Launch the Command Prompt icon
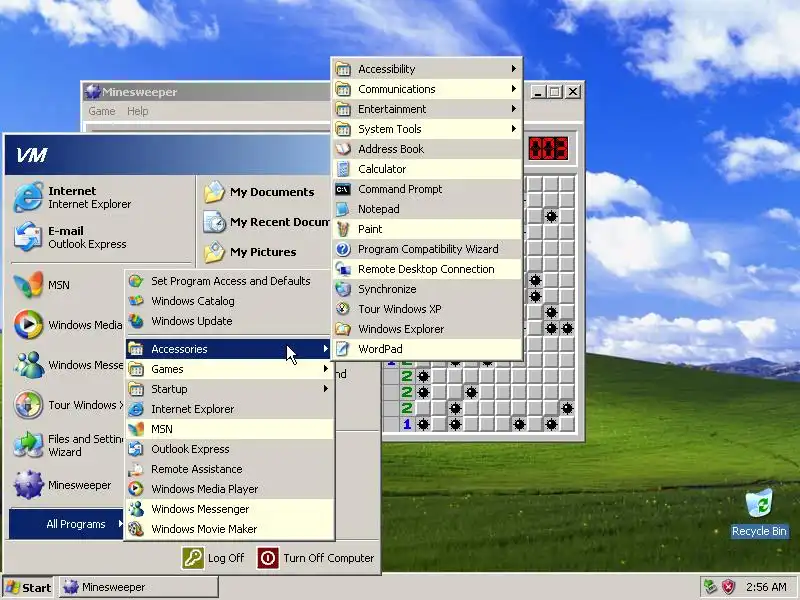The height and width of the screenshot is (600, 800). tap(343, 189)
